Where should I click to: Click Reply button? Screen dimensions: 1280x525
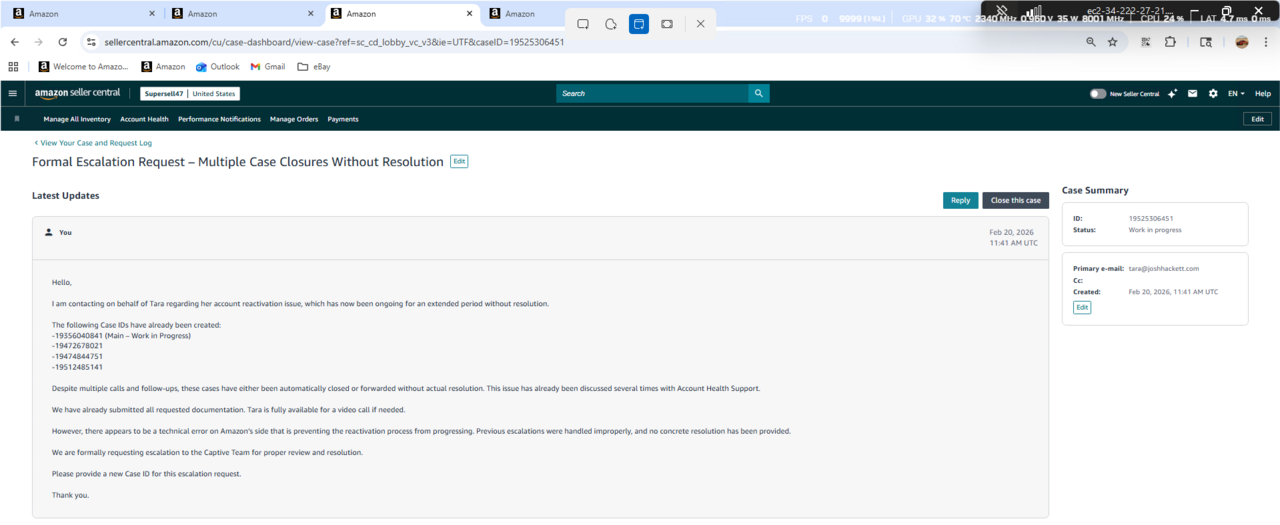[x=960, y=200]
